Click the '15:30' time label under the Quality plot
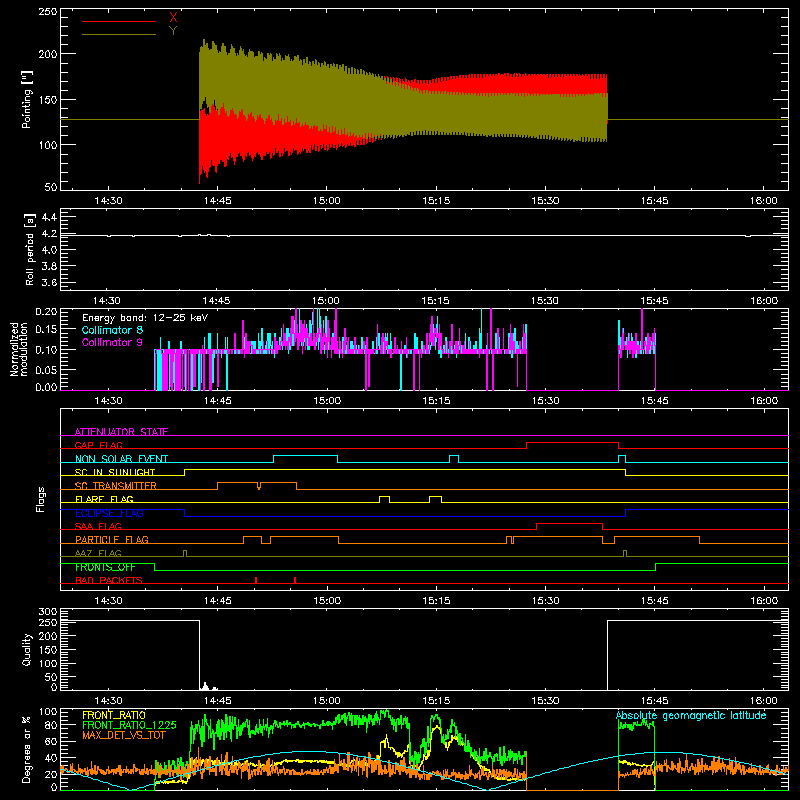The width and height of the screenshot is (800, 800). pos(545,701)
